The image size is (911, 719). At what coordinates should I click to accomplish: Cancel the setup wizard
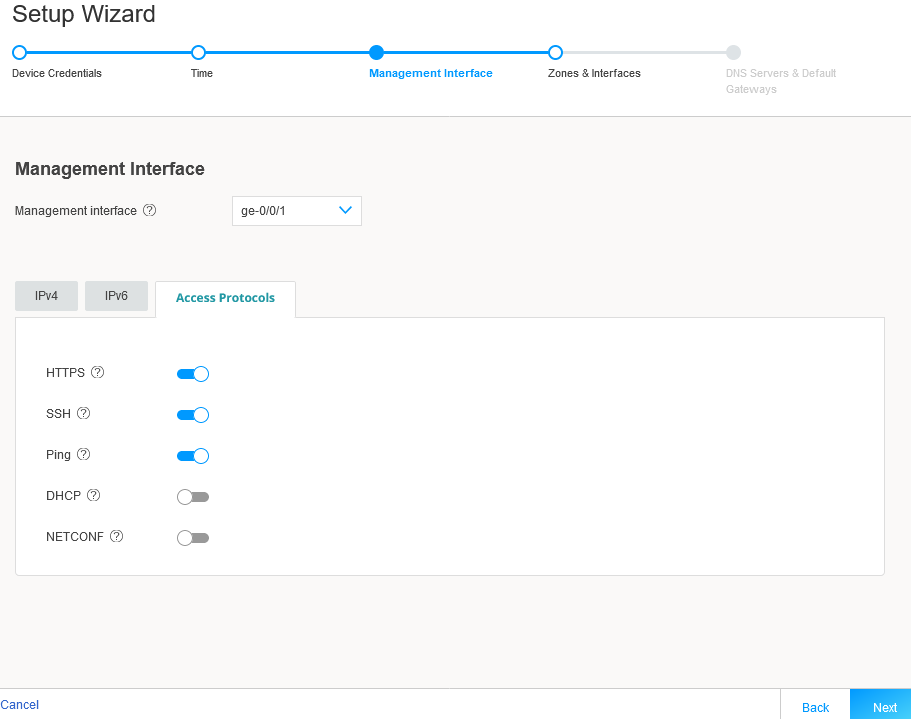(x=20, y=704)
